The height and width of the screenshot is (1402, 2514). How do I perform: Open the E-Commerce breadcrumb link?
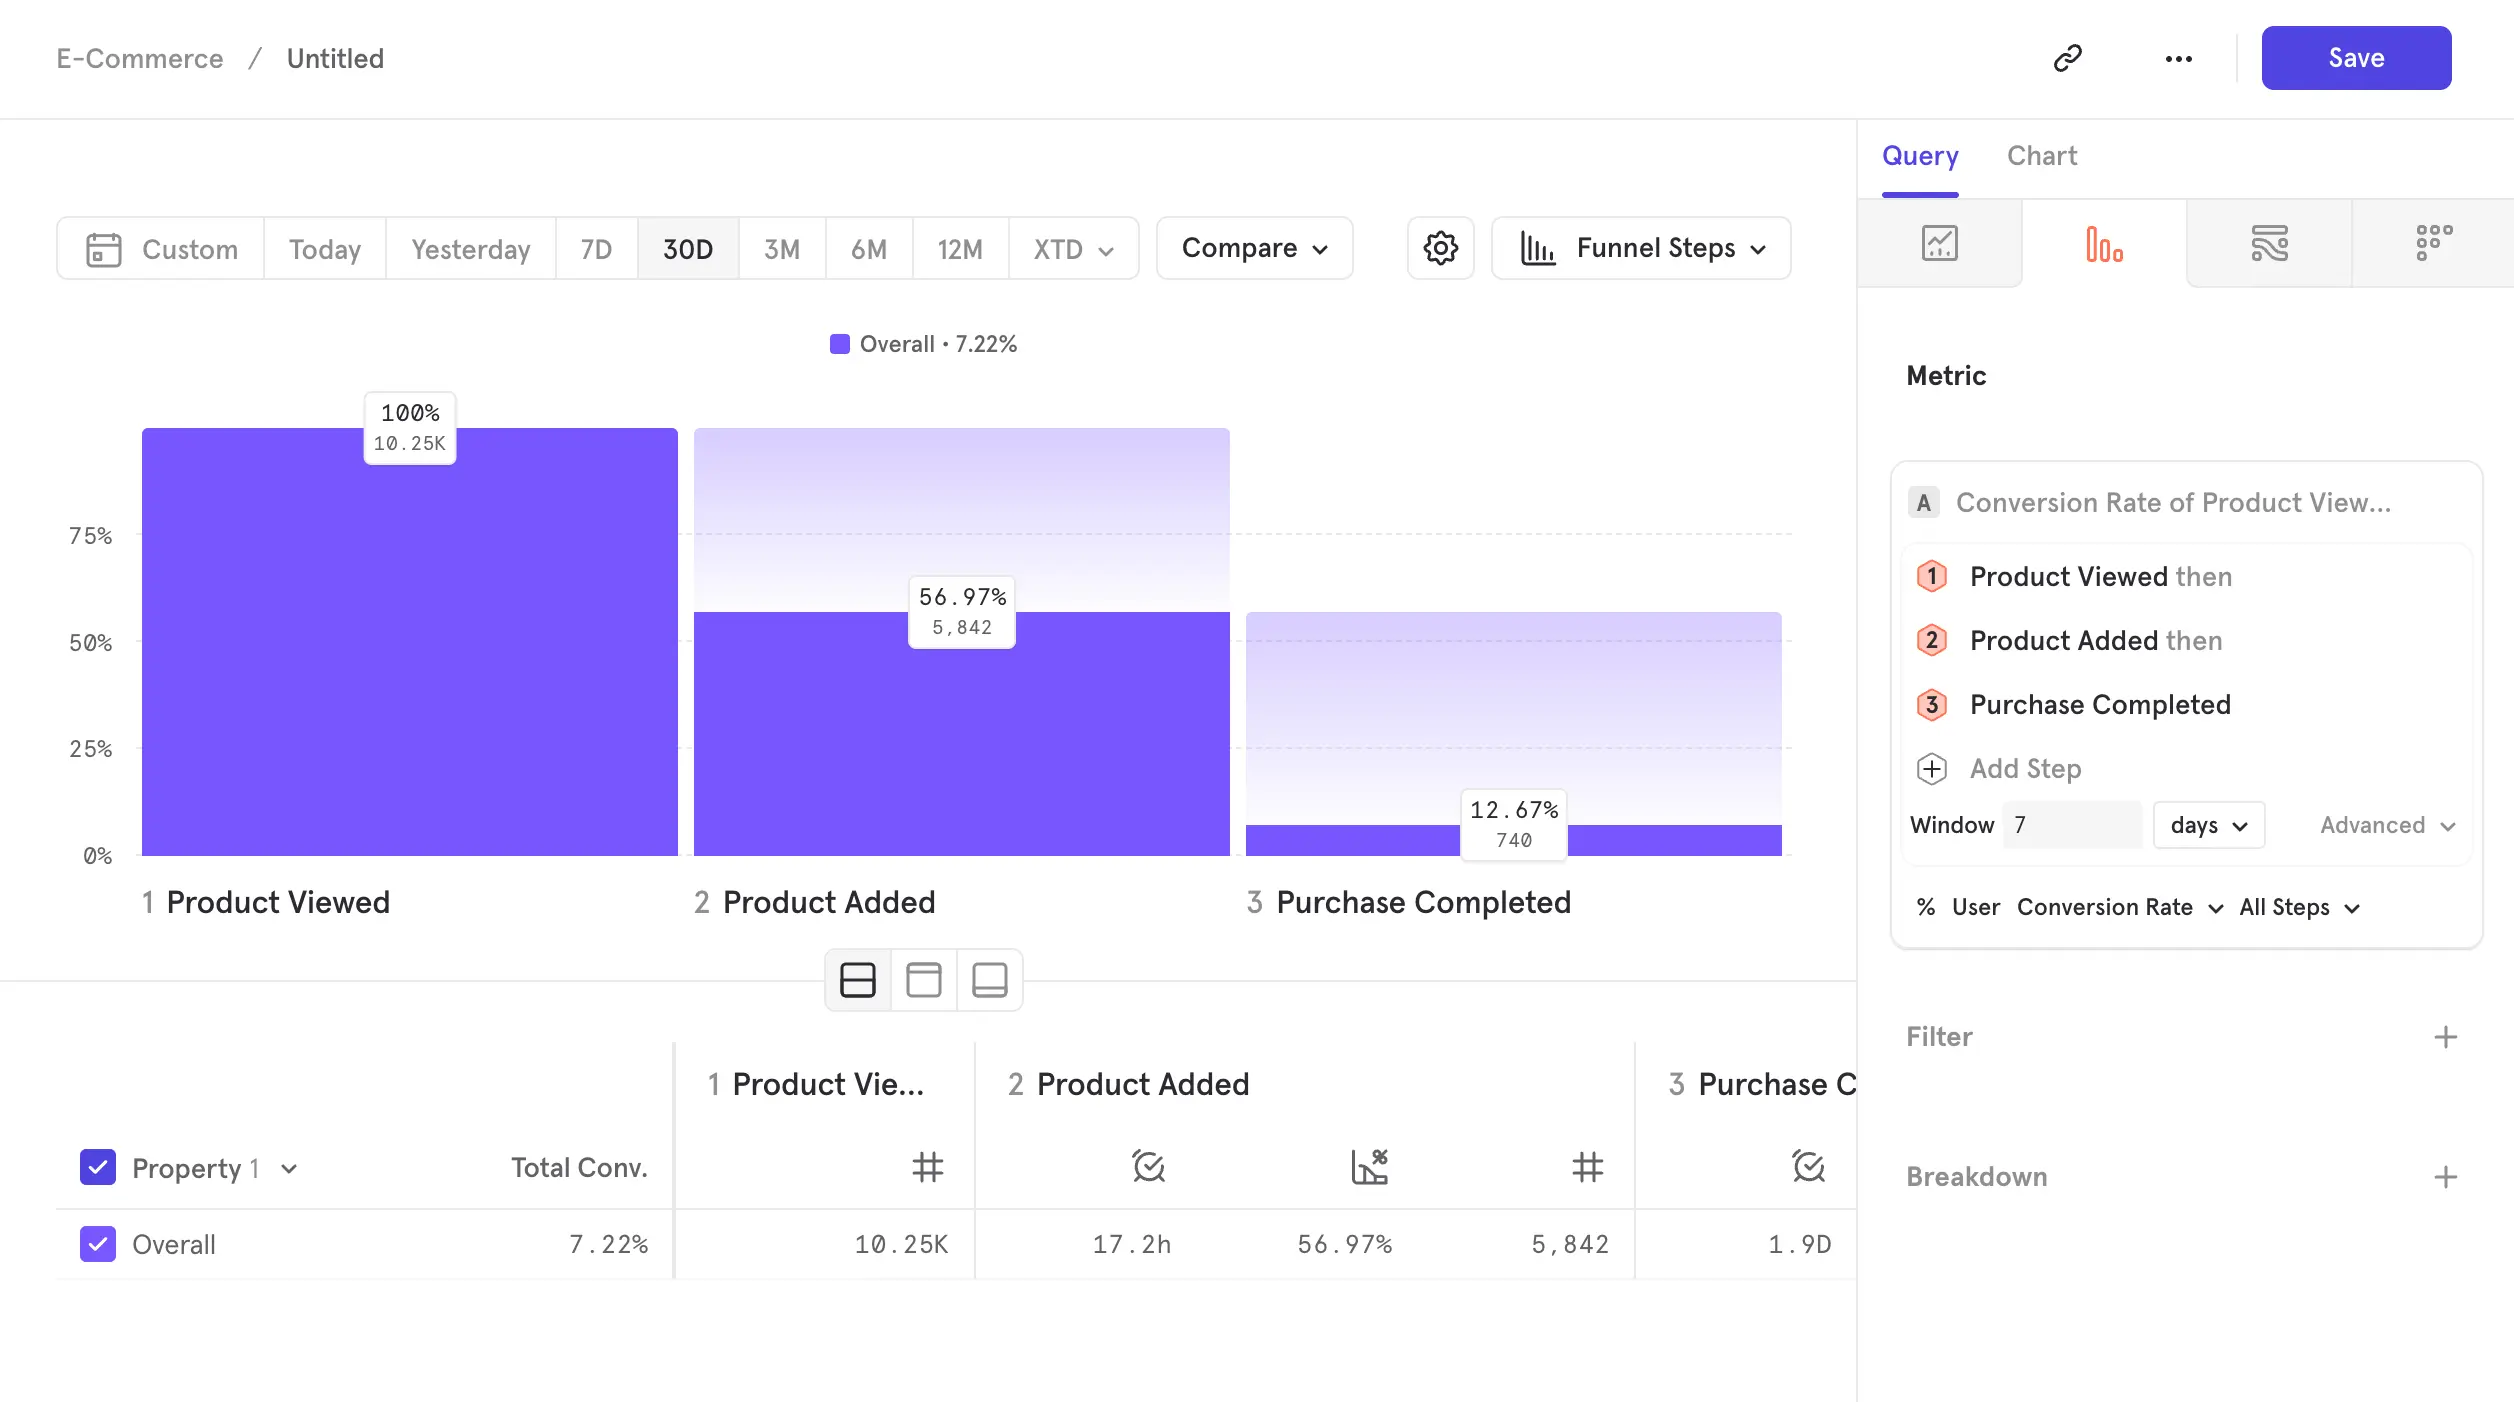(139, 58)
